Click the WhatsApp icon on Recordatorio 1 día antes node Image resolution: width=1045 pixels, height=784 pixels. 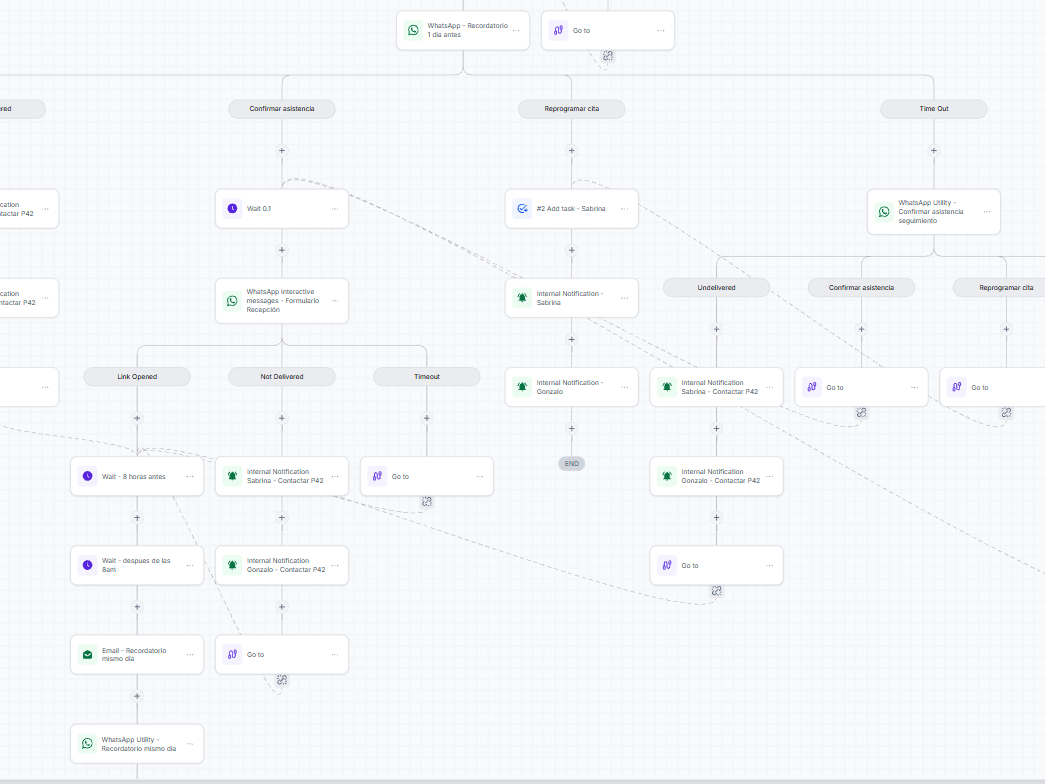click(413, 30)
